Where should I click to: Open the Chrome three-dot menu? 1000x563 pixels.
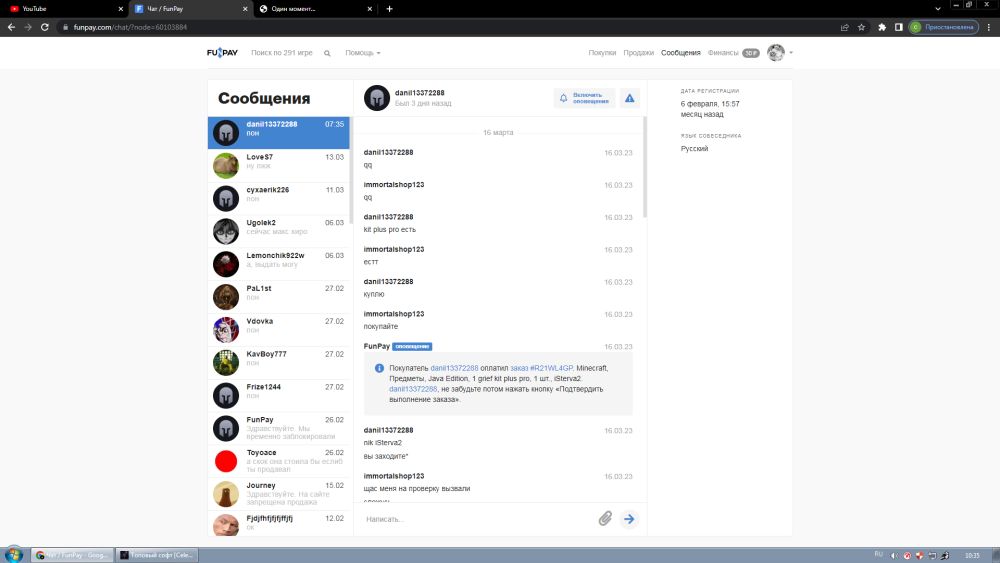point(989,27)
